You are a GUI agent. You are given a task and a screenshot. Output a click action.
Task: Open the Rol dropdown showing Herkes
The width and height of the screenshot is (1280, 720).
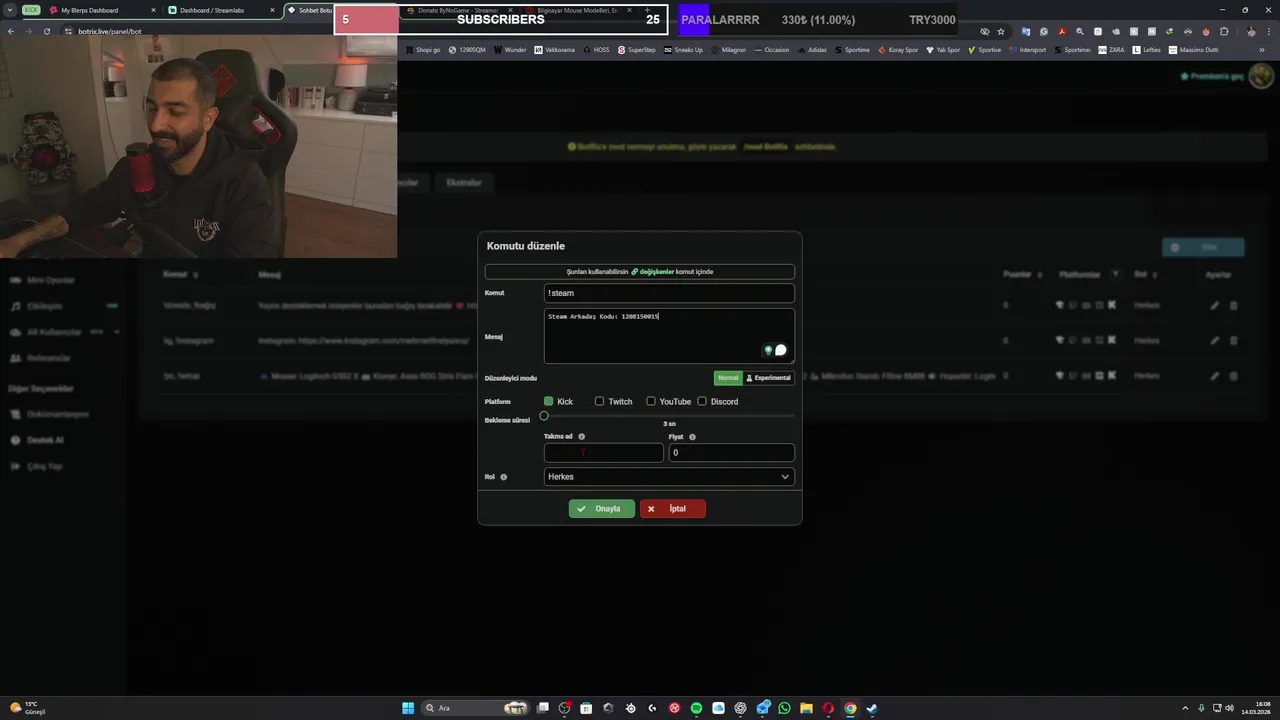click(x=669, y=477)
